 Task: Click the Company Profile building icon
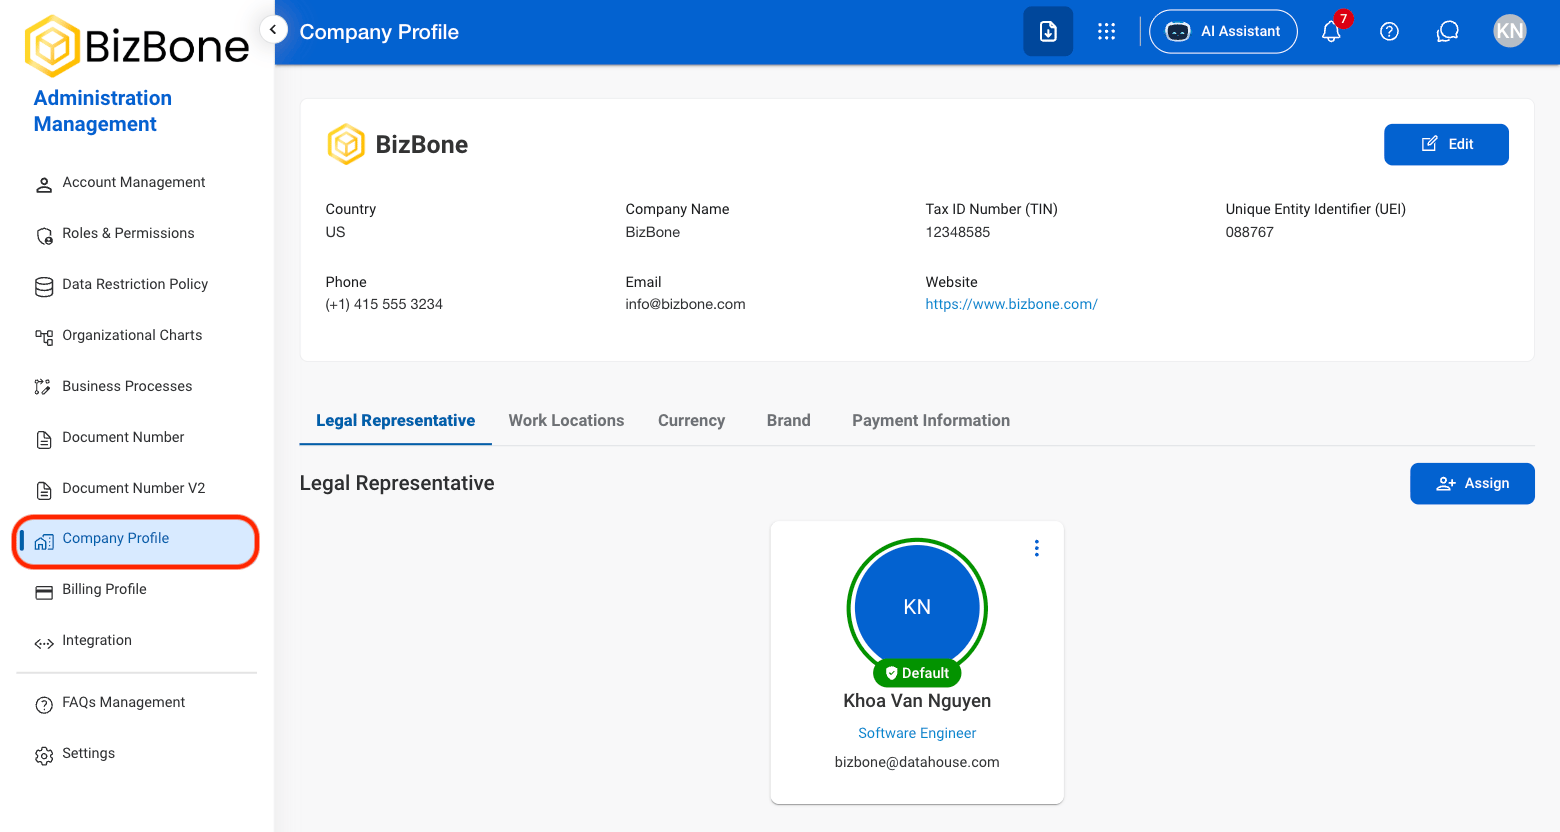(44, 541)
